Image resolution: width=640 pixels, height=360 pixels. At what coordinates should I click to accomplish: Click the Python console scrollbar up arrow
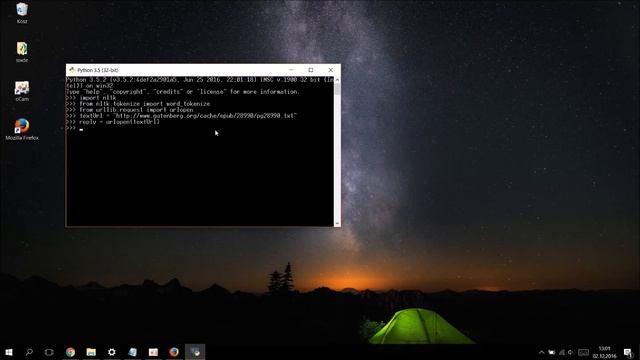(x=337, y=80)
